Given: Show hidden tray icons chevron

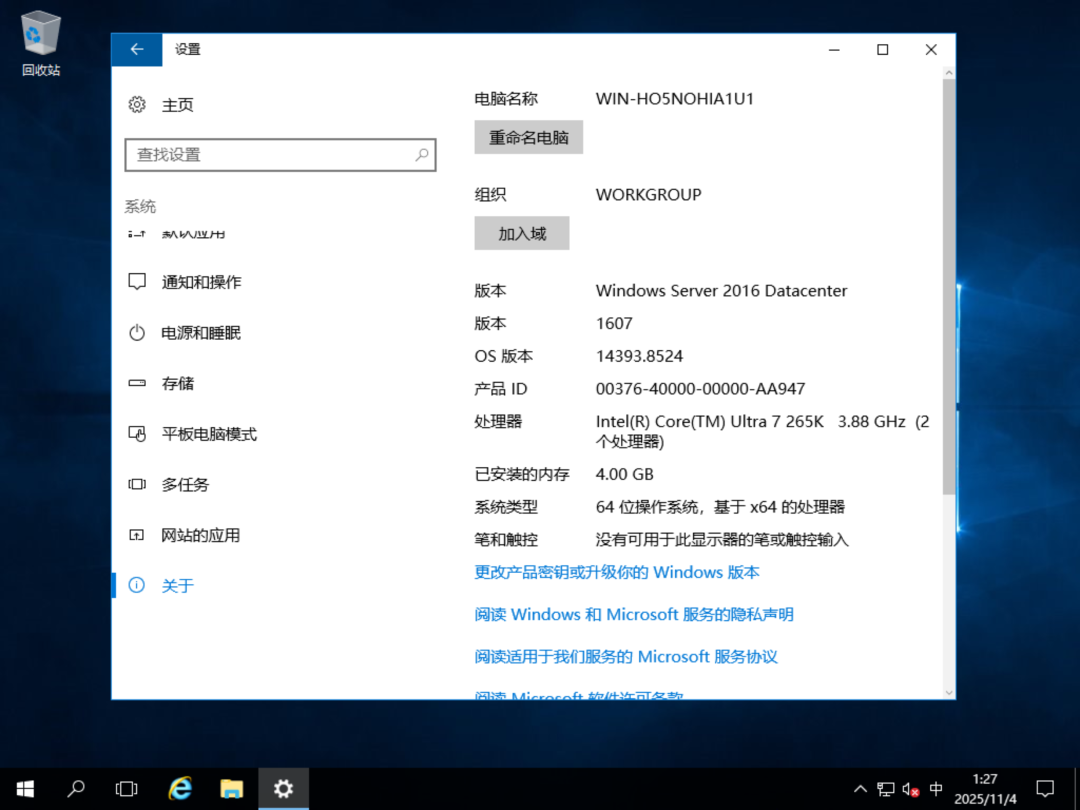Looking at the screenshot, I should (x=860, y=789).
